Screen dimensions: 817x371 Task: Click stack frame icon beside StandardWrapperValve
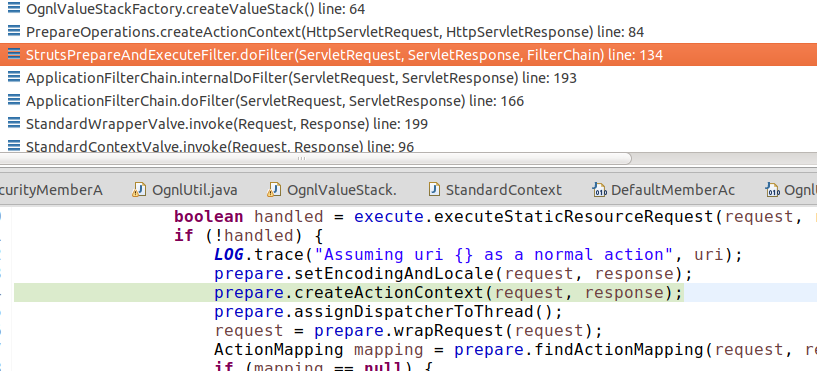tap(15, 123)
